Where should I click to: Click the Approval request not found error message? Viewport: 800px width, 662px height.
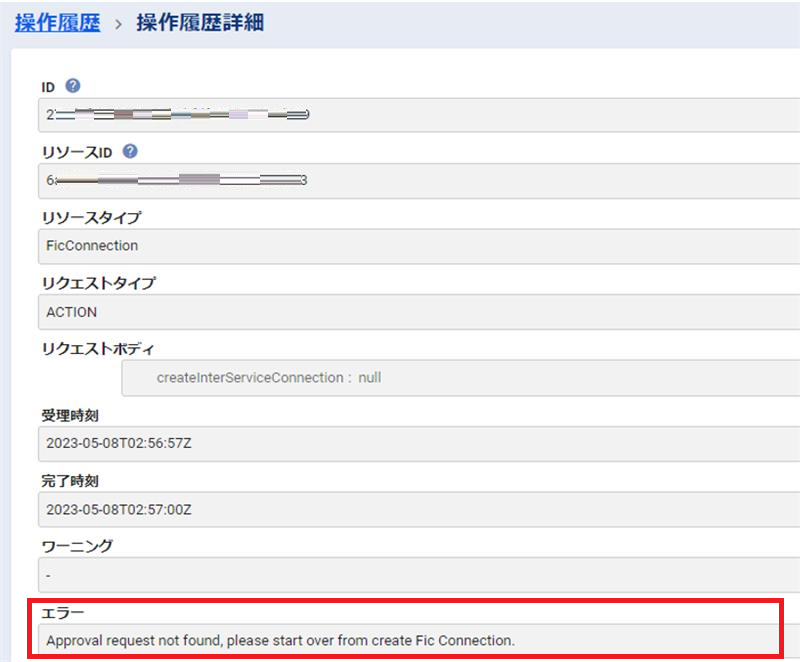pyautogui.click(x=281, y=641)
